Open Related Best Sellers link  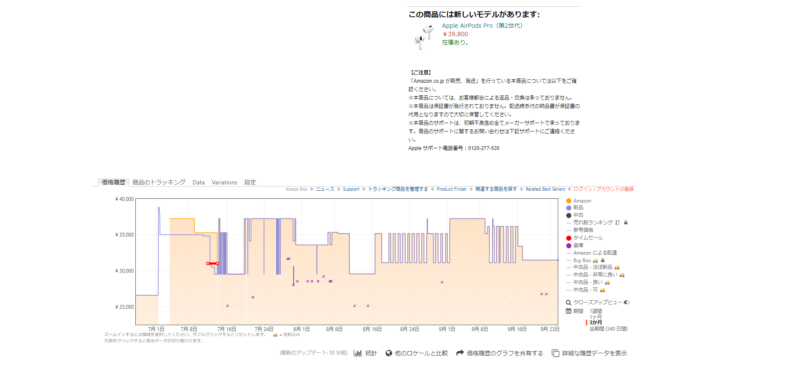coord(545,189)
